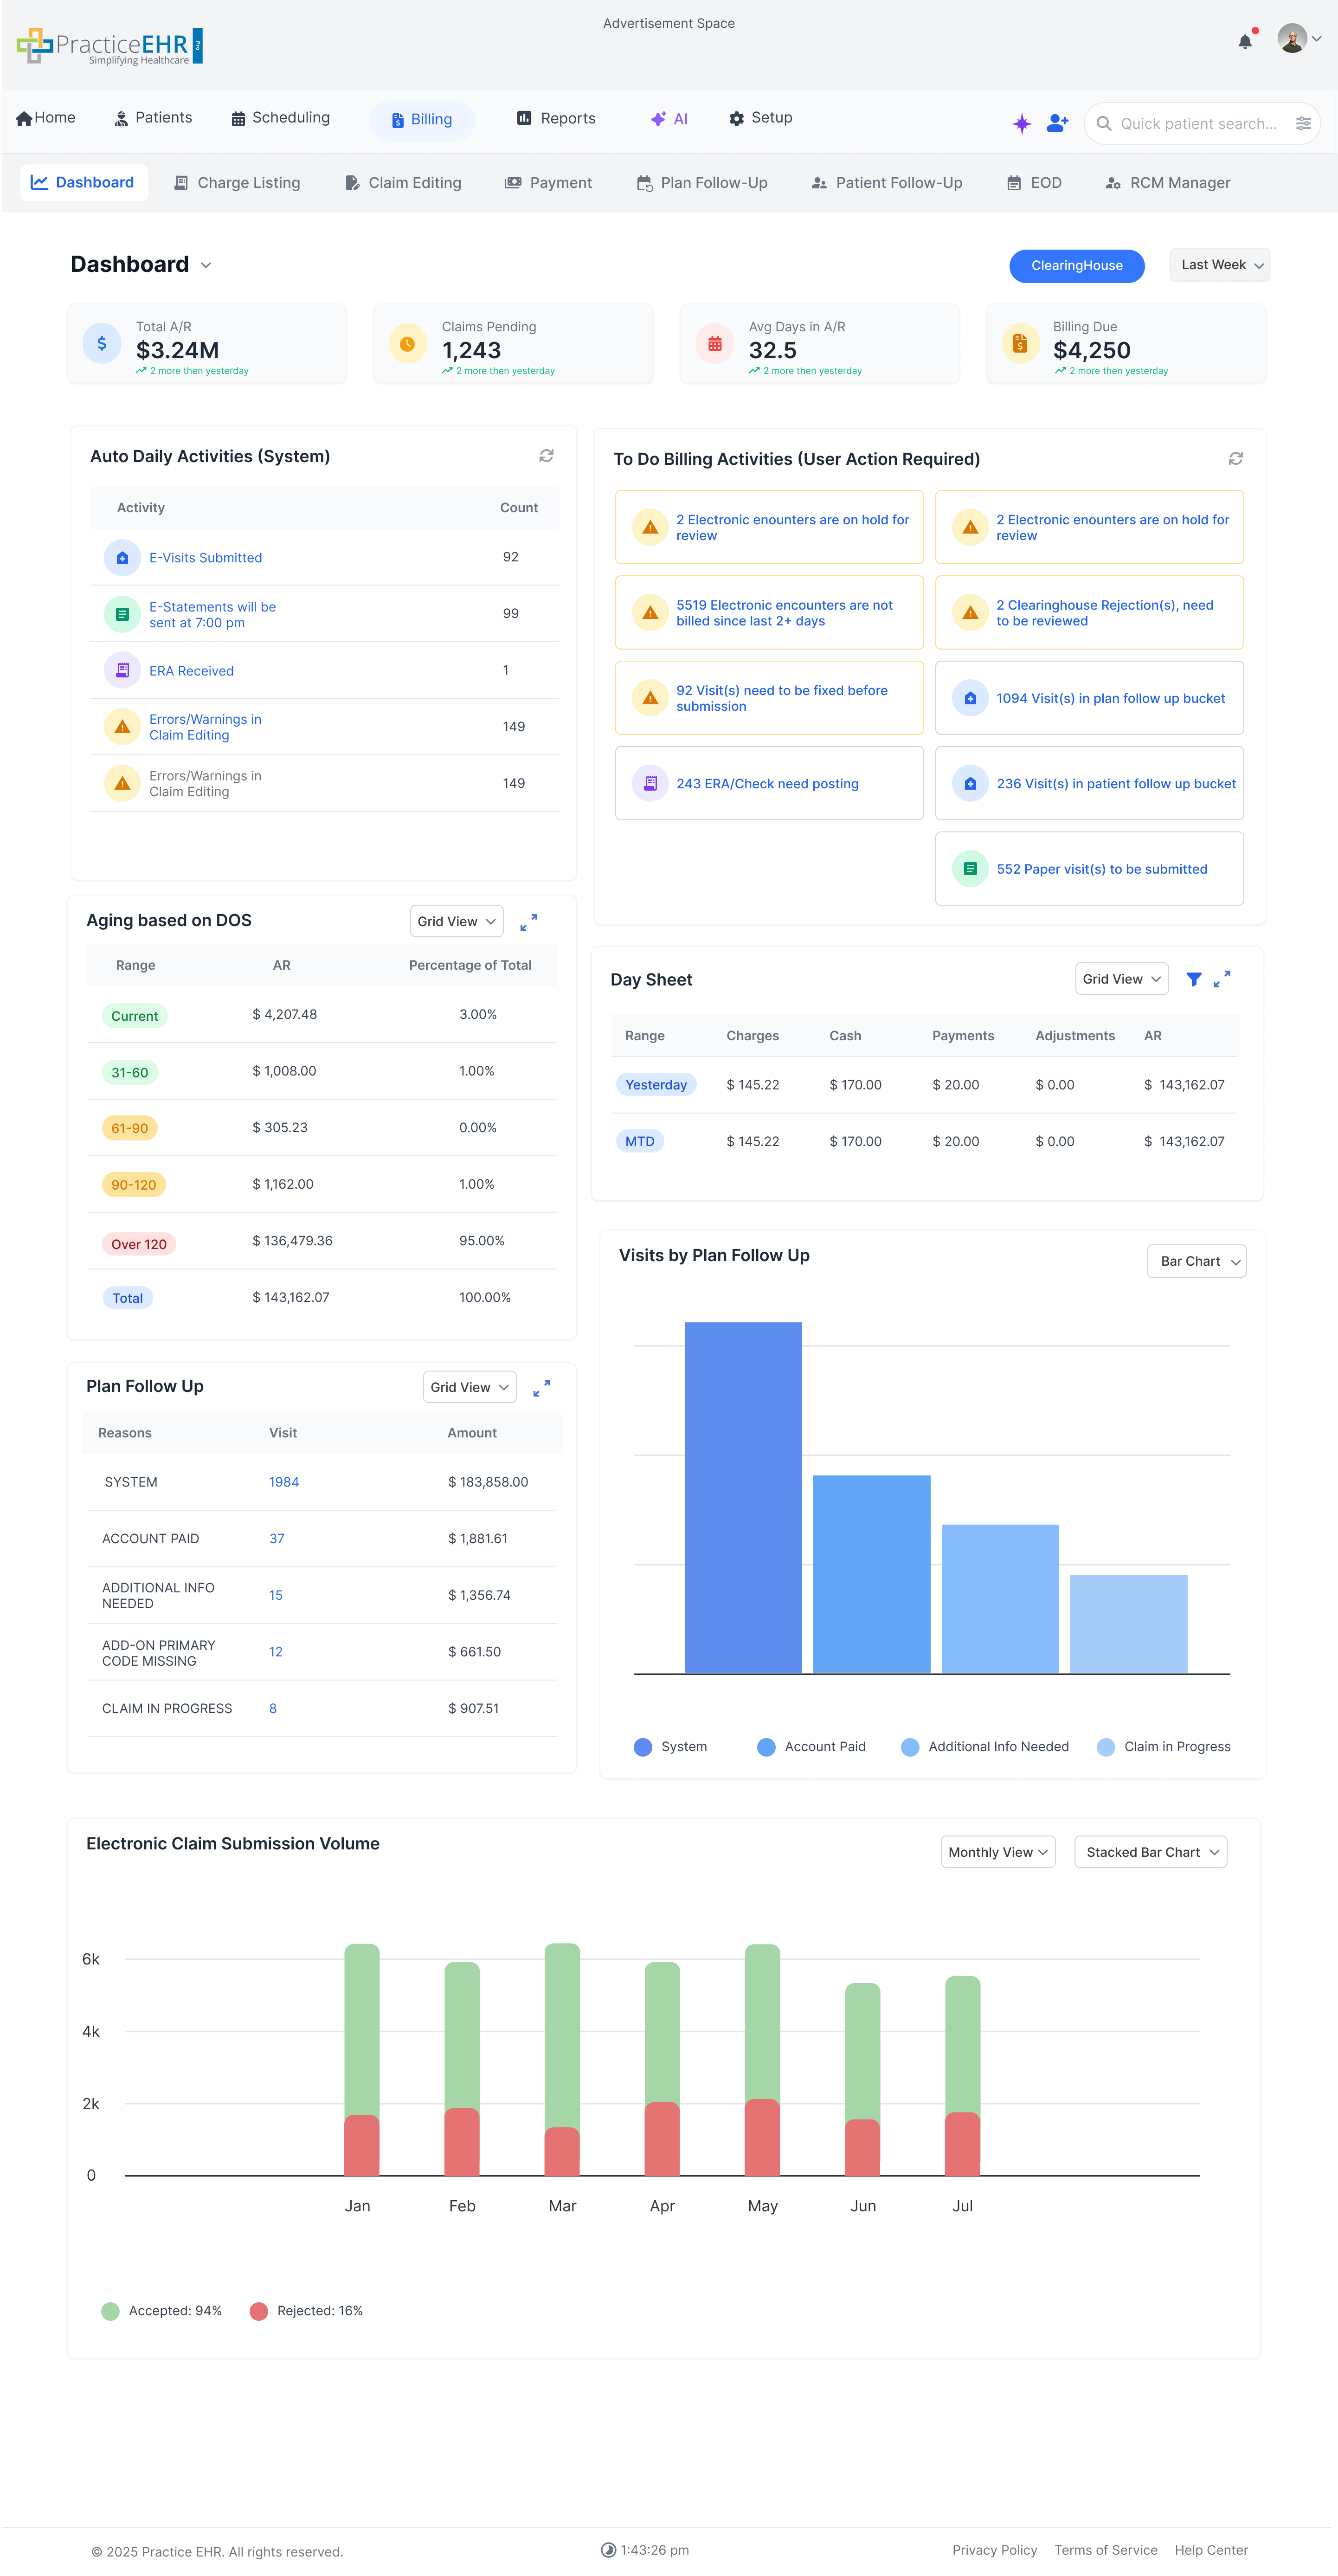Expand the Aging based on DOS panel

(530, 921)
